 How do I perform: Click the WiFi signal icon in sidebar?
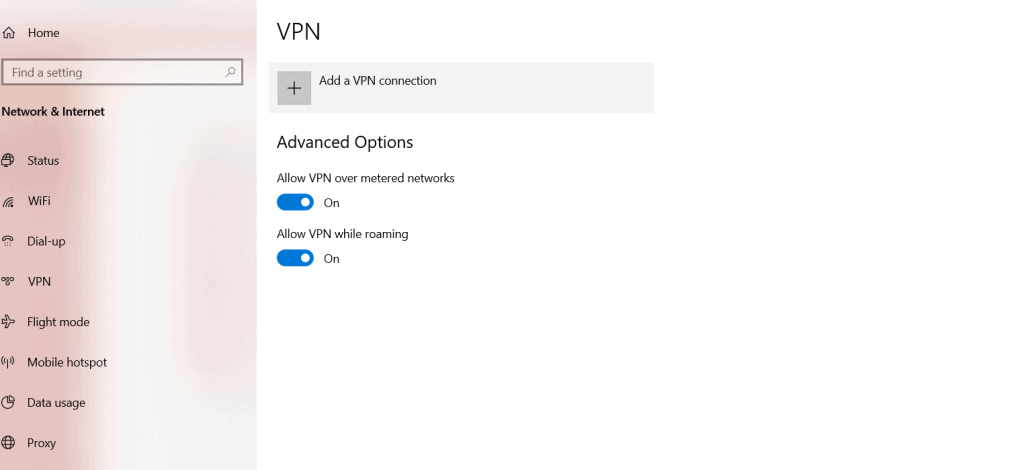[8, 202]
